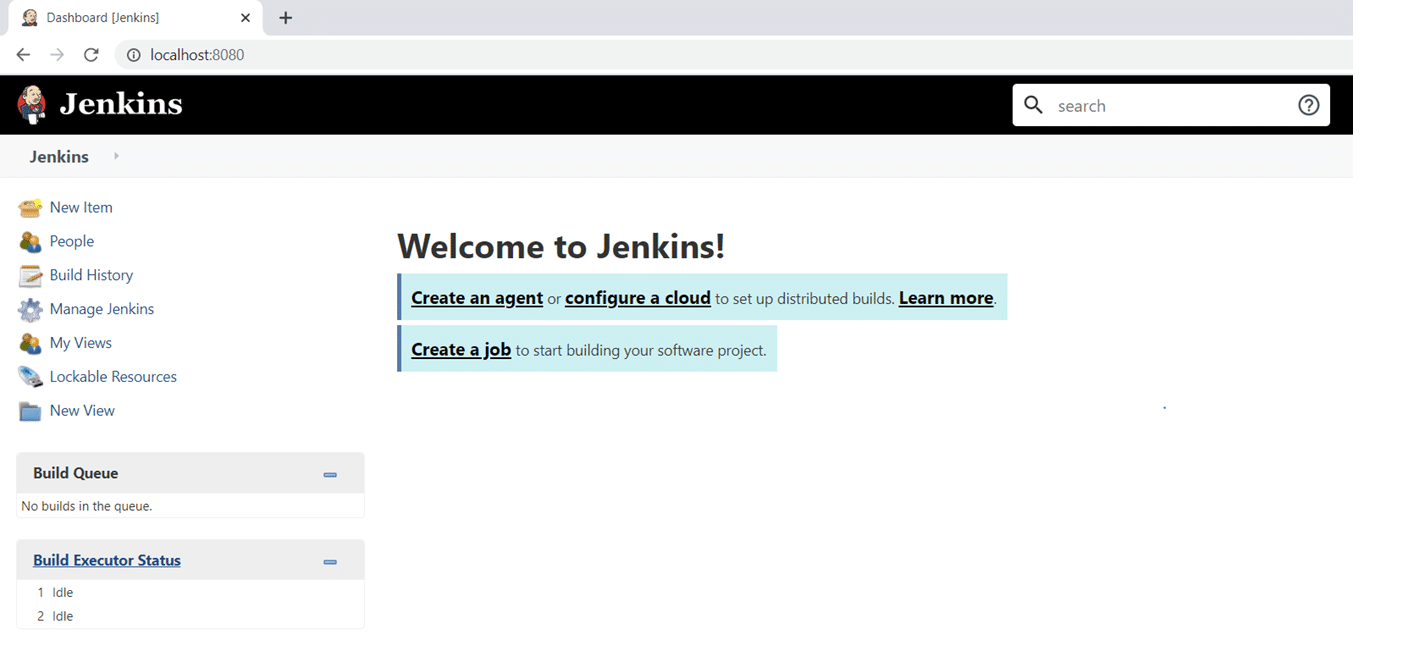This screenshot has height=650, width=1414.
Task: Click the localhost:8080 address bar
Action: click(x=733, y=55)
